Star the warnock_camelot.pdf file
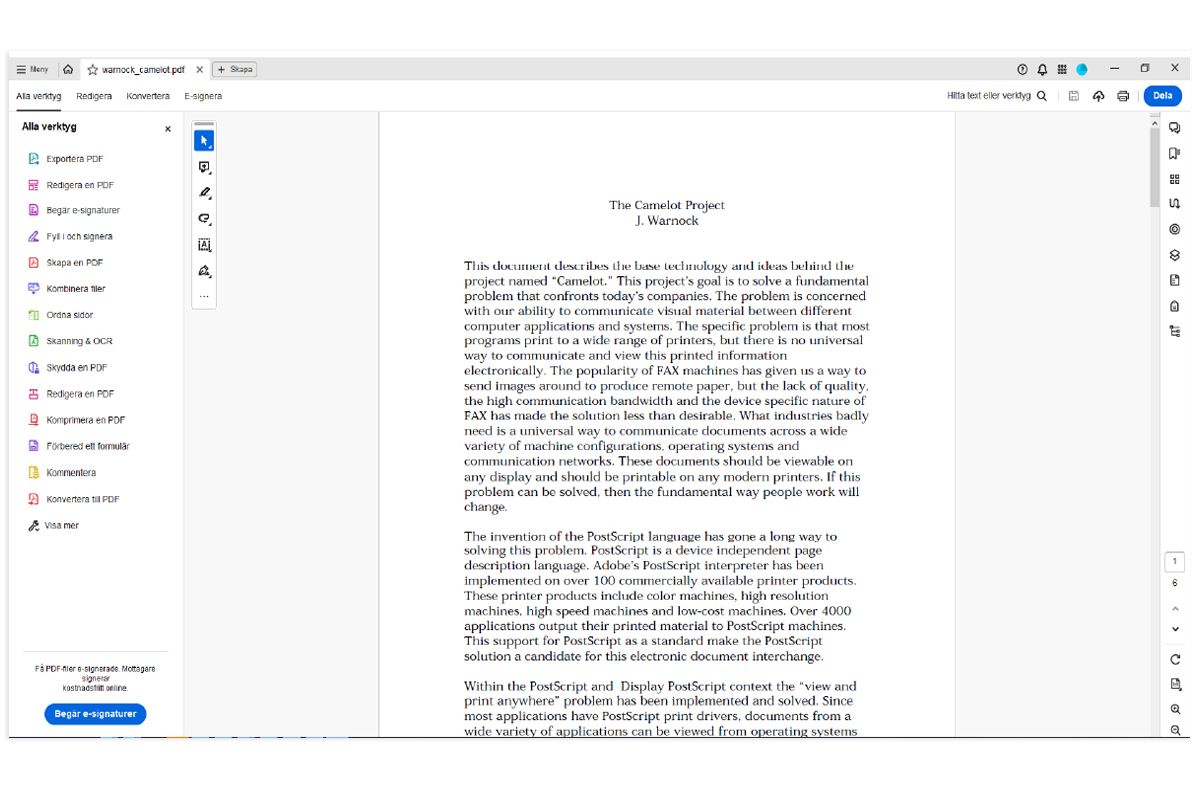 point(93,70)
